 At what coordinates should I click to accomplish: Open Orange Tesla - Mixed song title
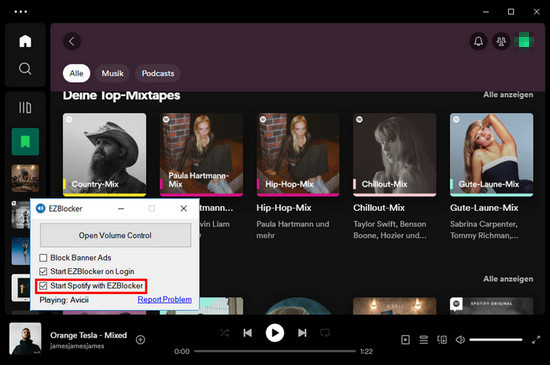click(x=88, y=335)
